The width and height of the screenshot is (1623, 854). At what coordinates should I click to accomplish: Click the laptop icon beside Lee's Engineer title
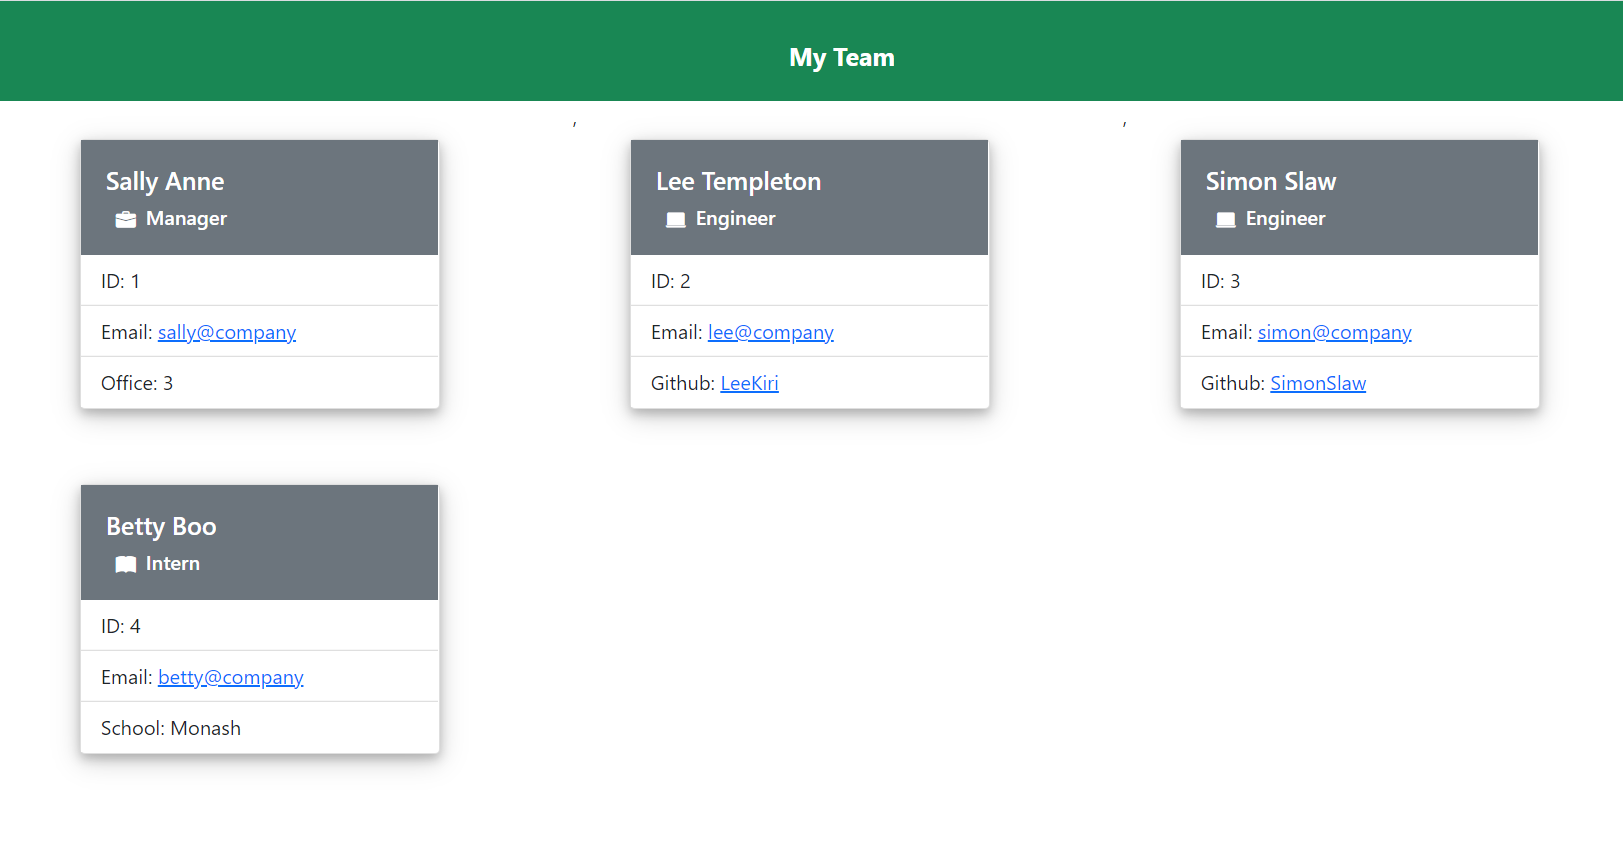tap(675, 219)
